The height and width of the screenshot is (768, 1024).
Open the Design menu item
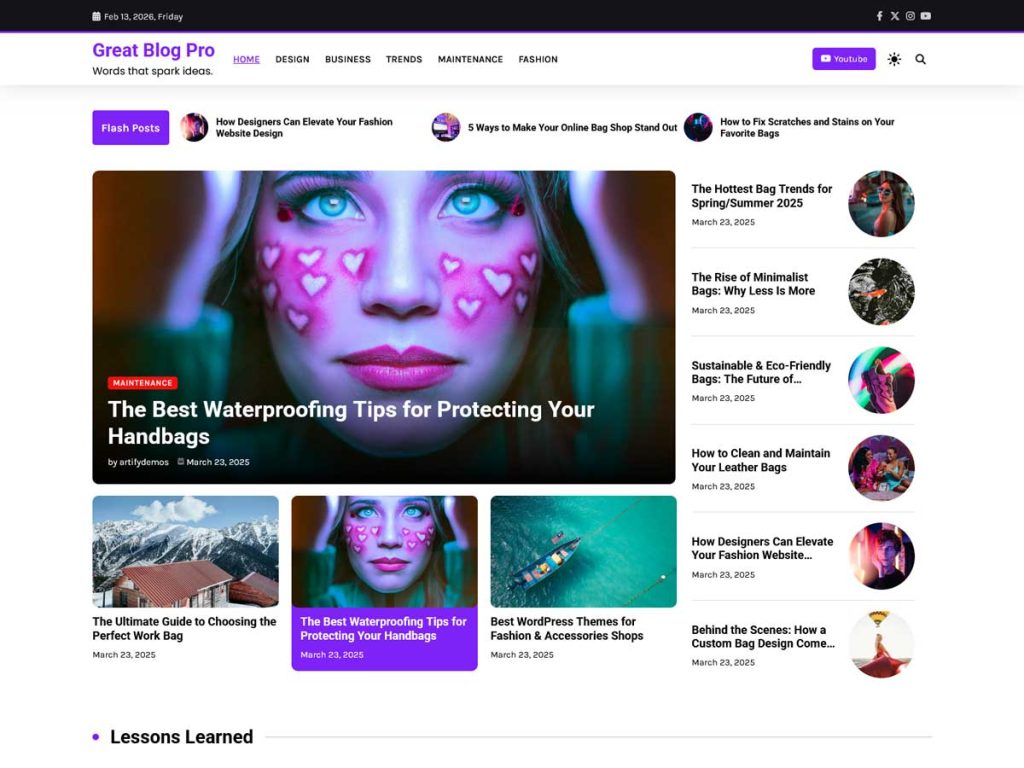(292, 59)
